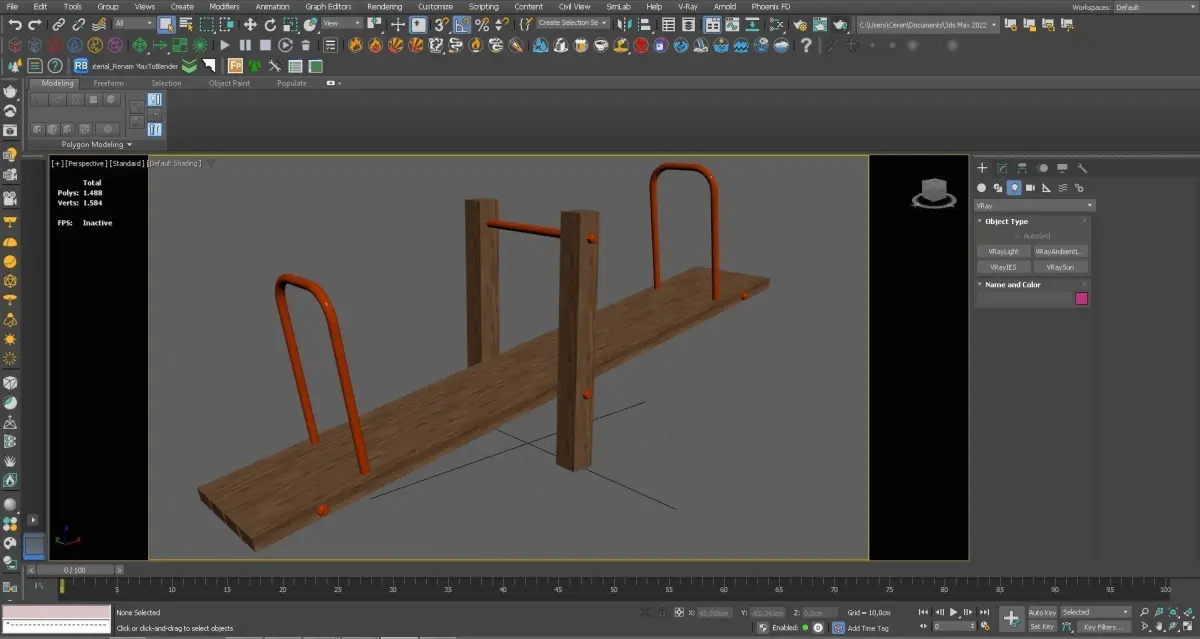
Task: Select the Rotate tool in the toolbar
Action: point(271,24)
